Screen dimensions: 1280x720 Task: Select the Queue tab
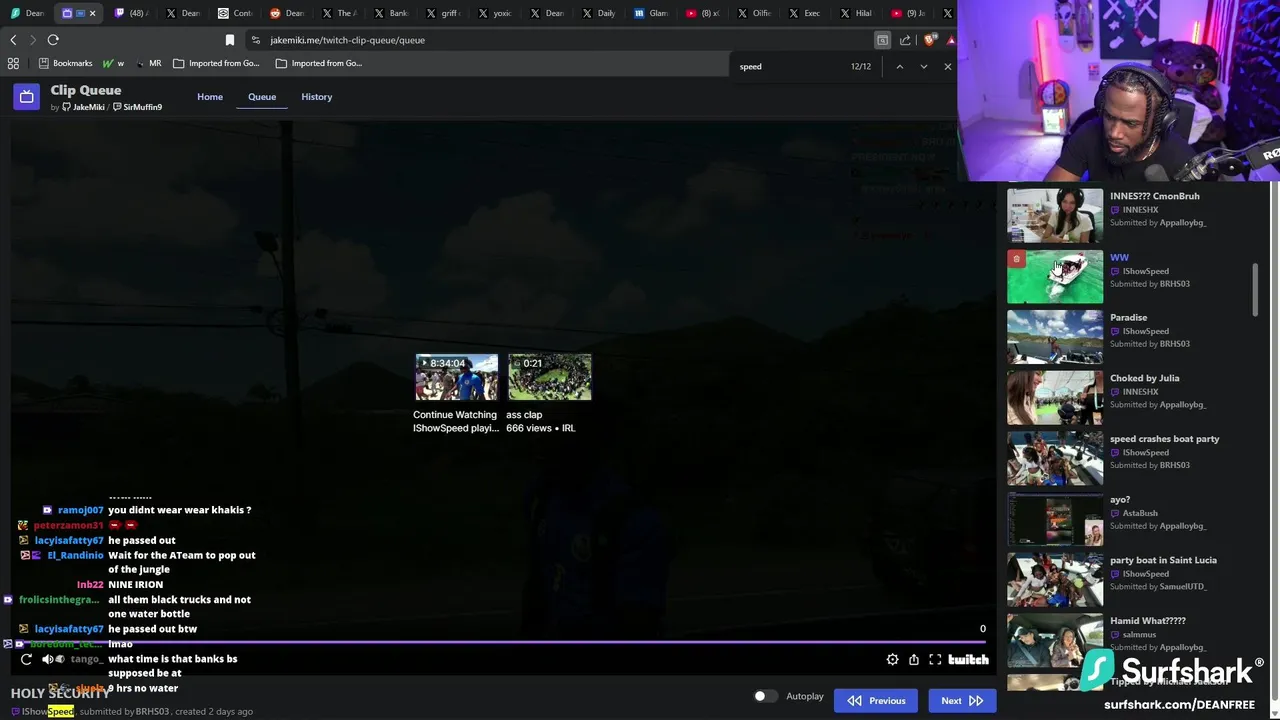pyautogui.click(x=262, y=97)
